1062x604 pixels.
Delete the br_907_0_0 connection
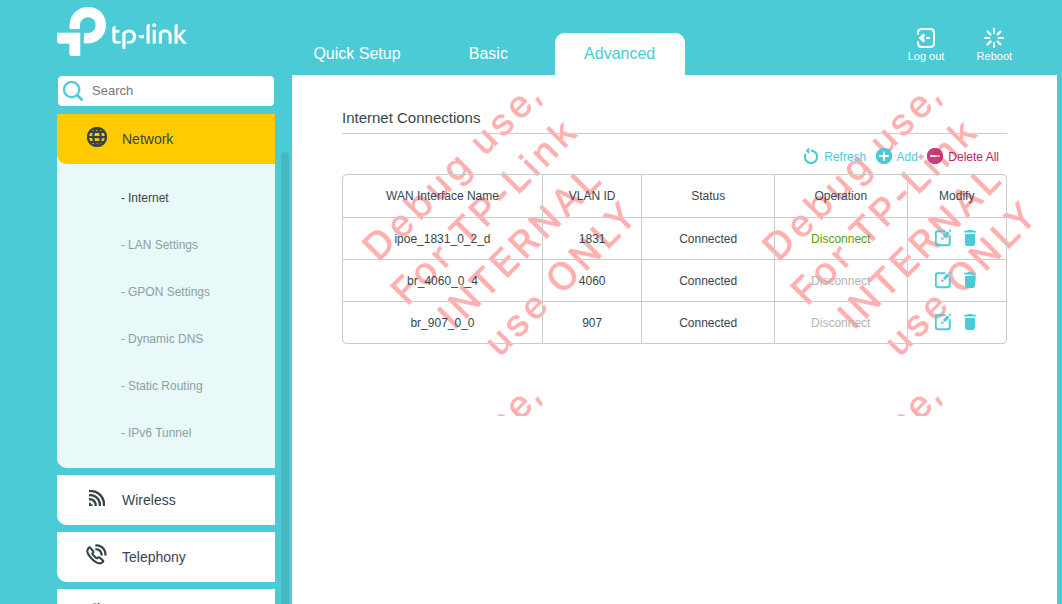(x=969, y=322)
